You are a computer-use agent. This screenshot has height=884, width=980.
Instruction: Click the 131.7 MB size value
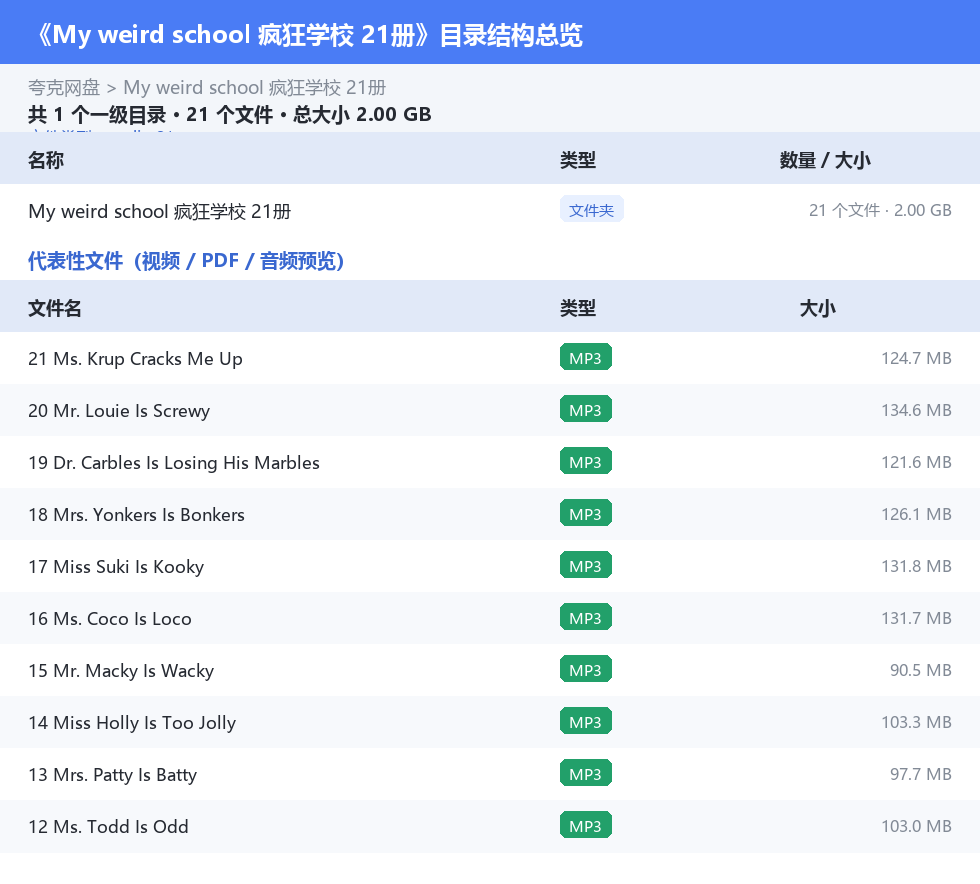pos(916,618)
